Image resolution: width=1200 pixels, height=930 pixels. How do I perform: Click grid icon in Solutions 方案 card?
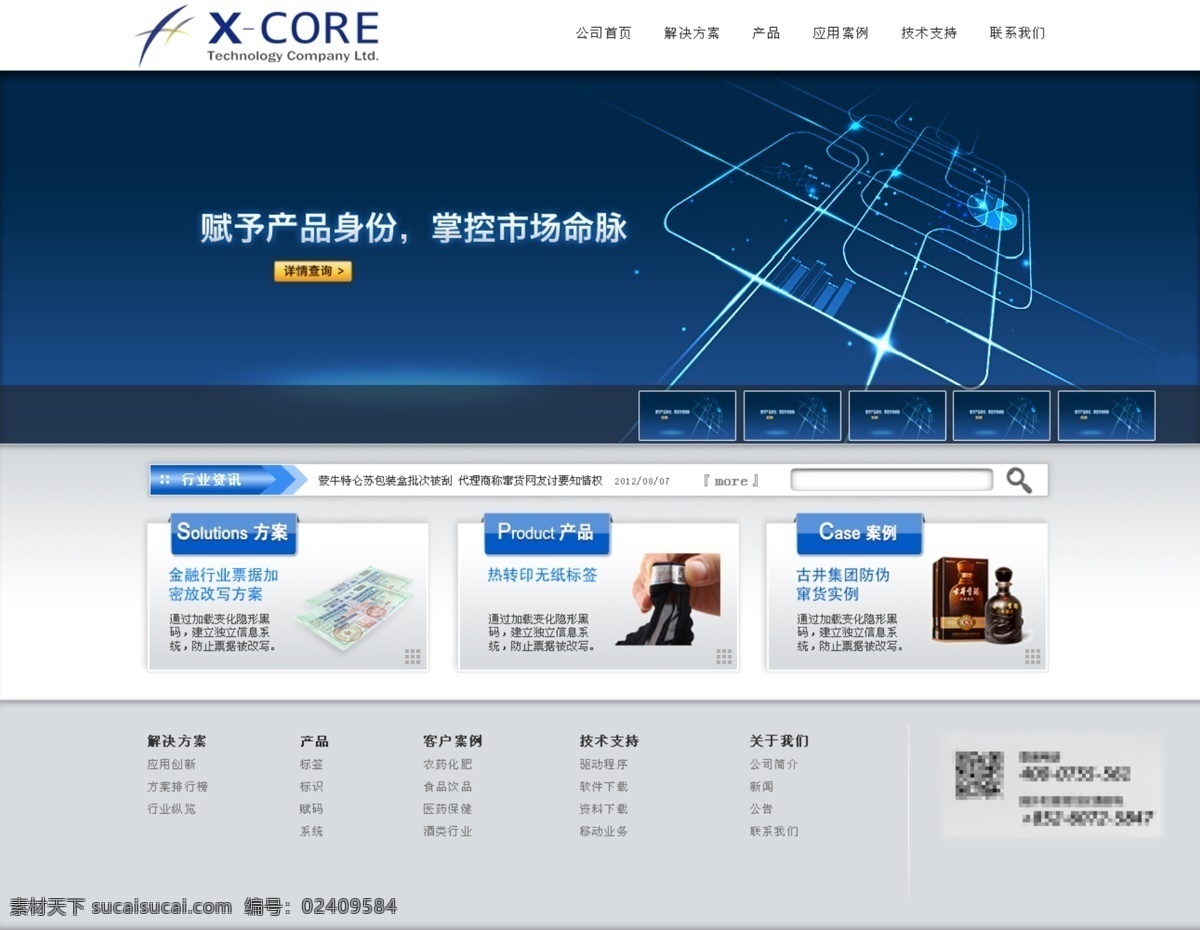tap(413, 657)
